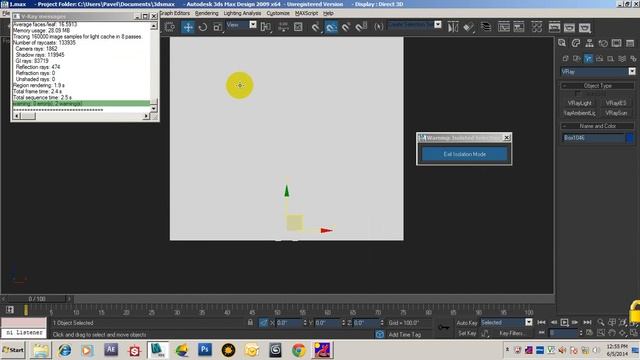Collapse the Name and Color rollout

click(598, 126)
